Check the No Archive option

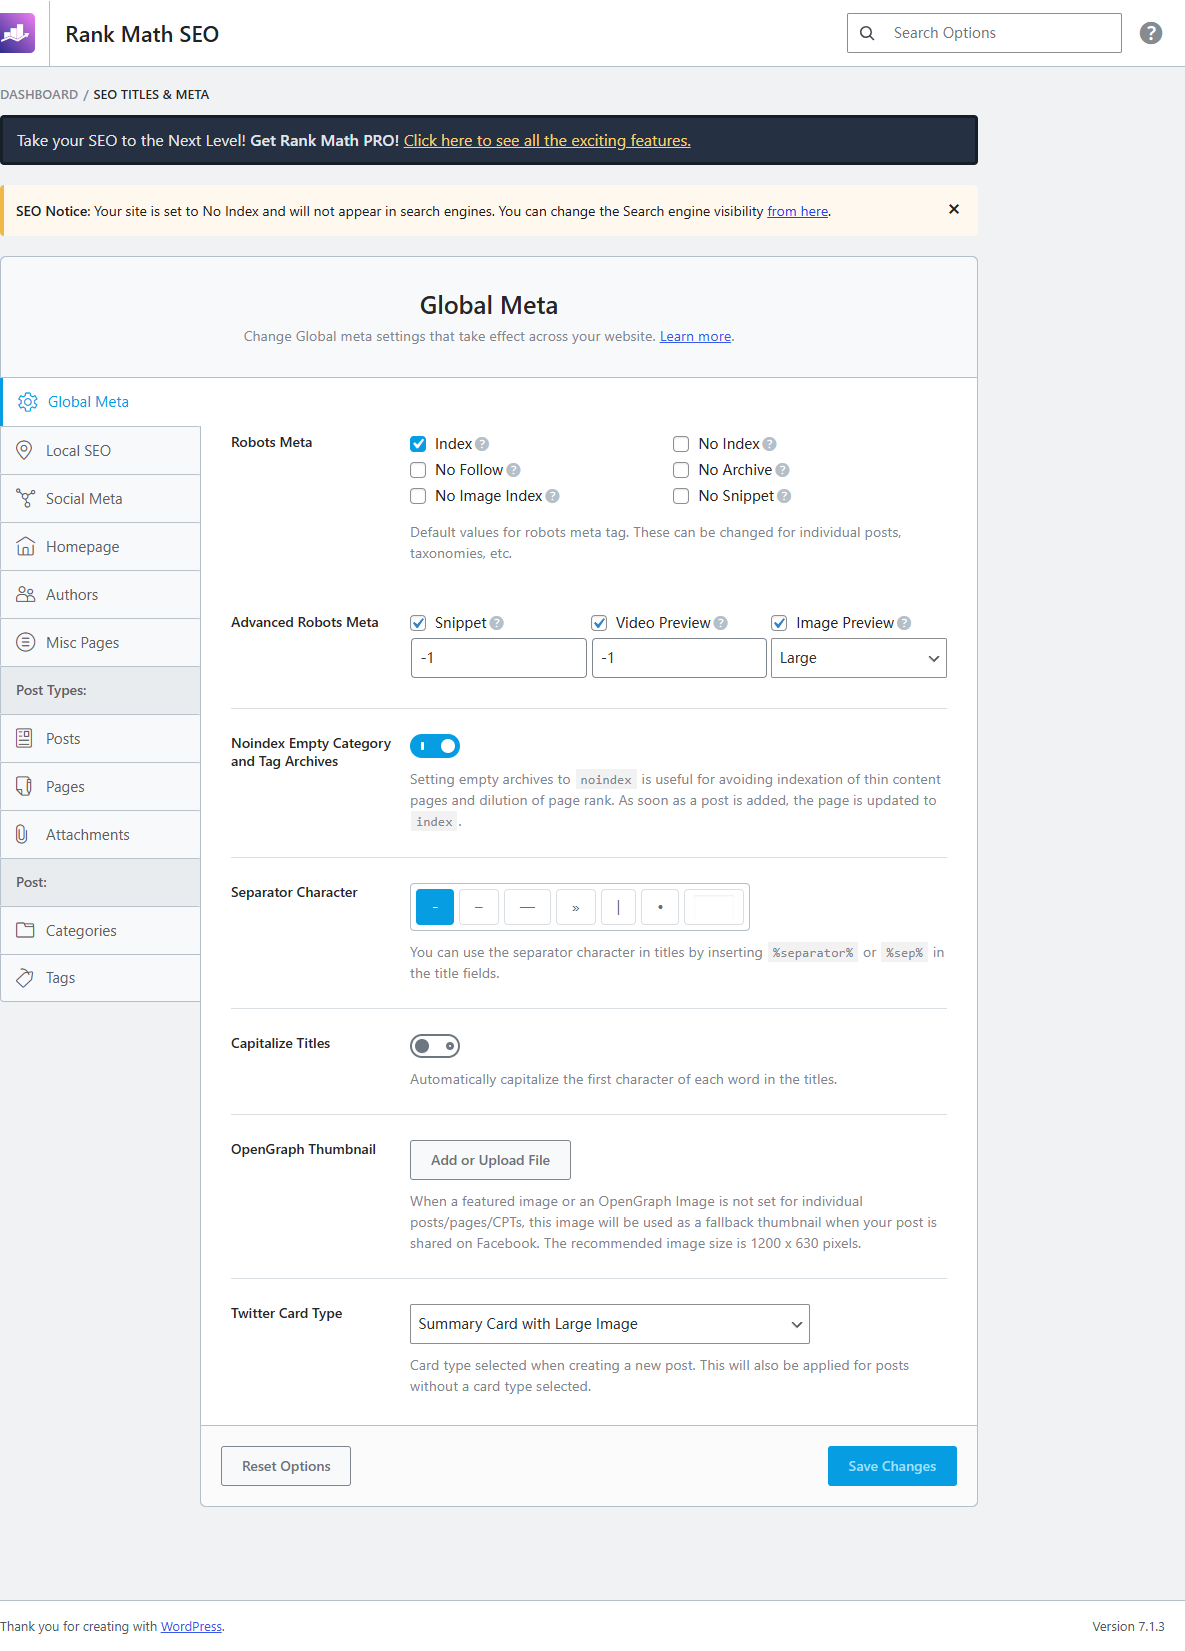(681, 470)
